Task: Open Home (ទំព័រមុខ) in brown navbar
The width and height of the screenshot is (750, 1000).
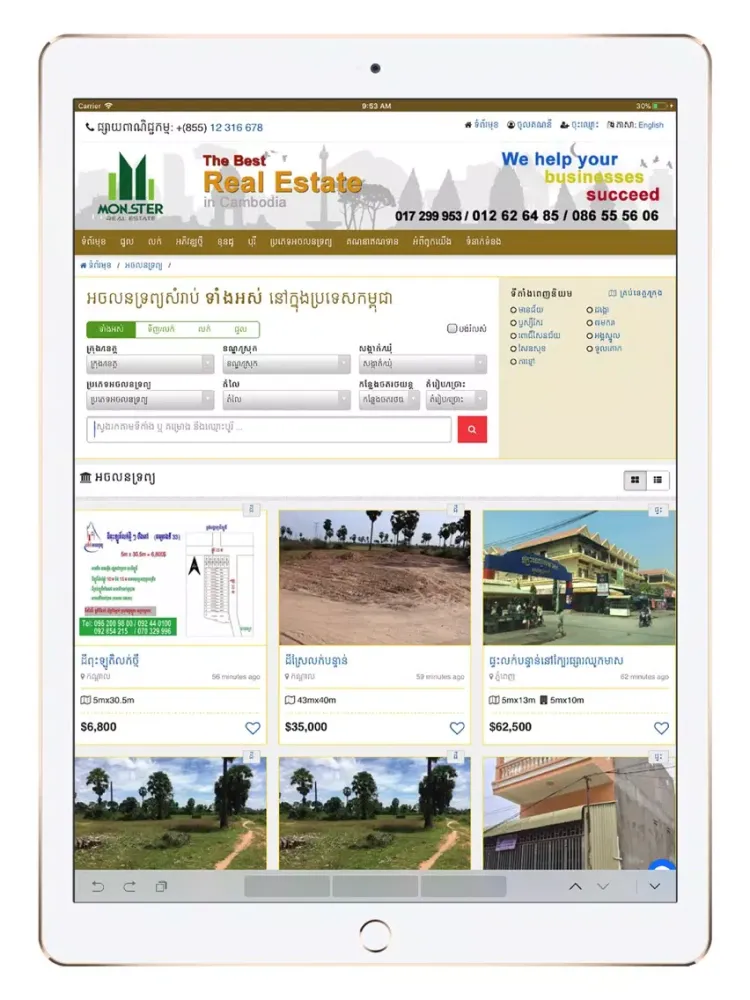Action: tap(93, 242)
